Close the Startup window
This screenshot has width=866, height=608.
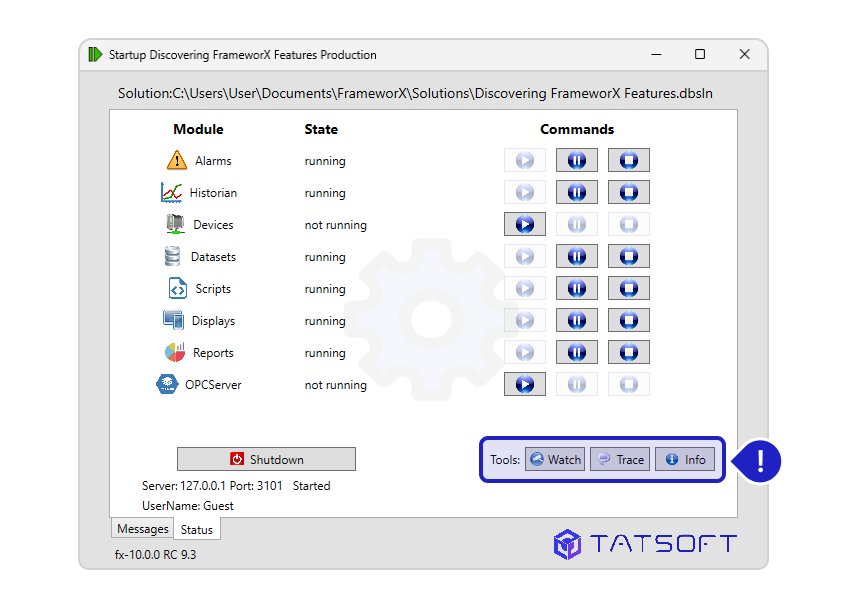click(x=744, y=54)
